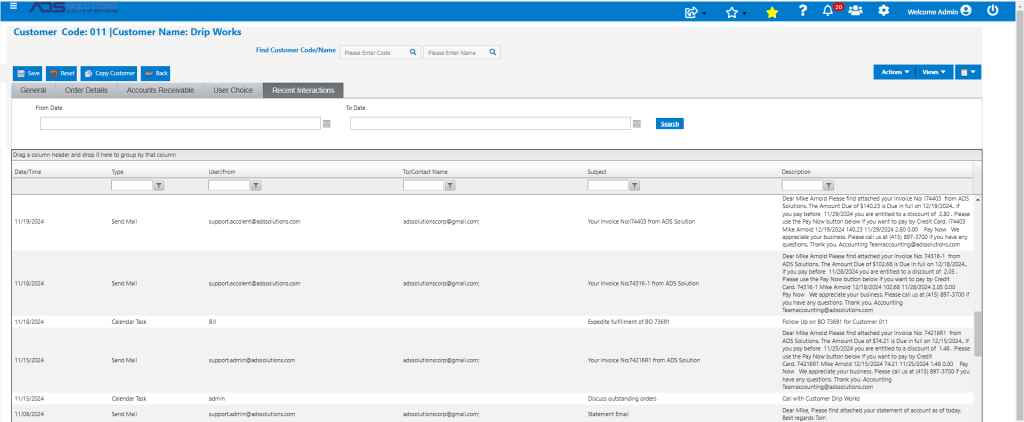
Task: Click the User/From column filter box
Action: tap(229, 186)
